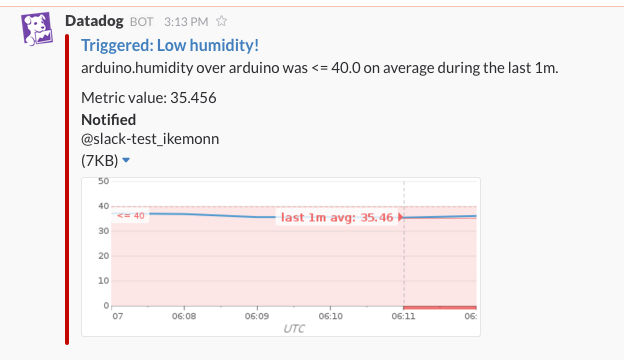Click the dark red alert bar on the x-axis
This screenshot has height=364, width=624.
(x=440, y=308)
